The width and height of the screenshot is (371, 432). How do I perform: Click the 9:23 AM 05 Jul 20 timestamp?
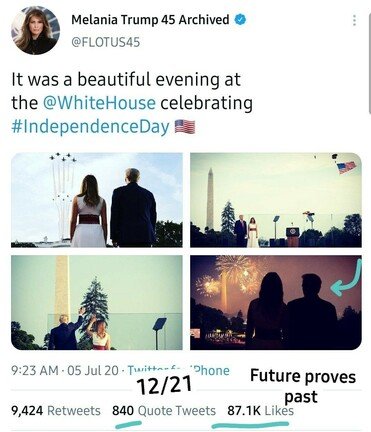pyautogui.click(x=65, y=370)
